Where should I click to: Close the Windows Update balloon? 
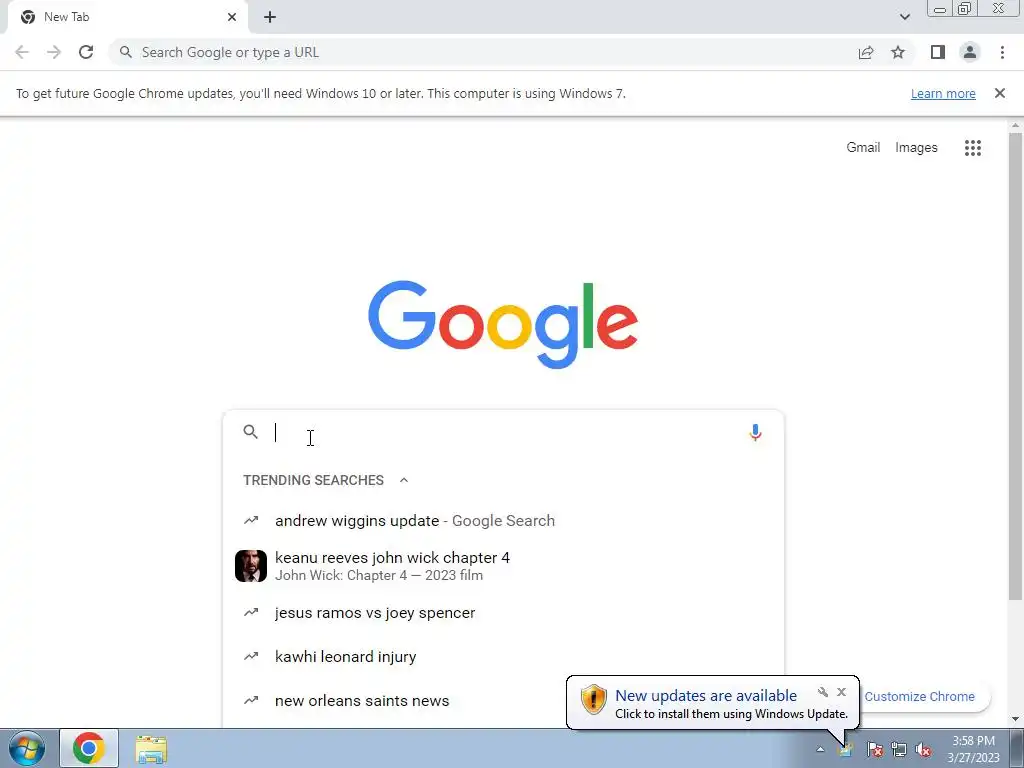pos(841,692)
